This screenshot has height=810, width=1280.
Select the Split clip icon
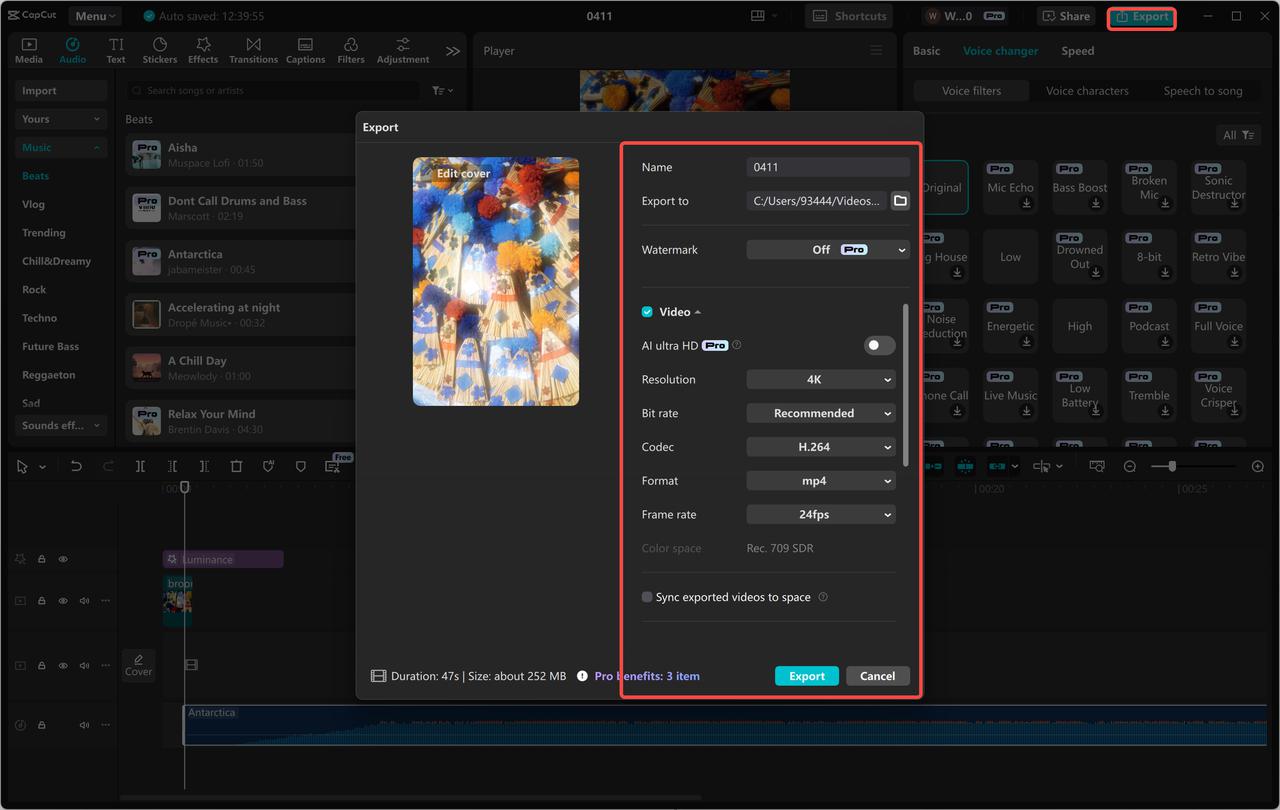(140, 466)
